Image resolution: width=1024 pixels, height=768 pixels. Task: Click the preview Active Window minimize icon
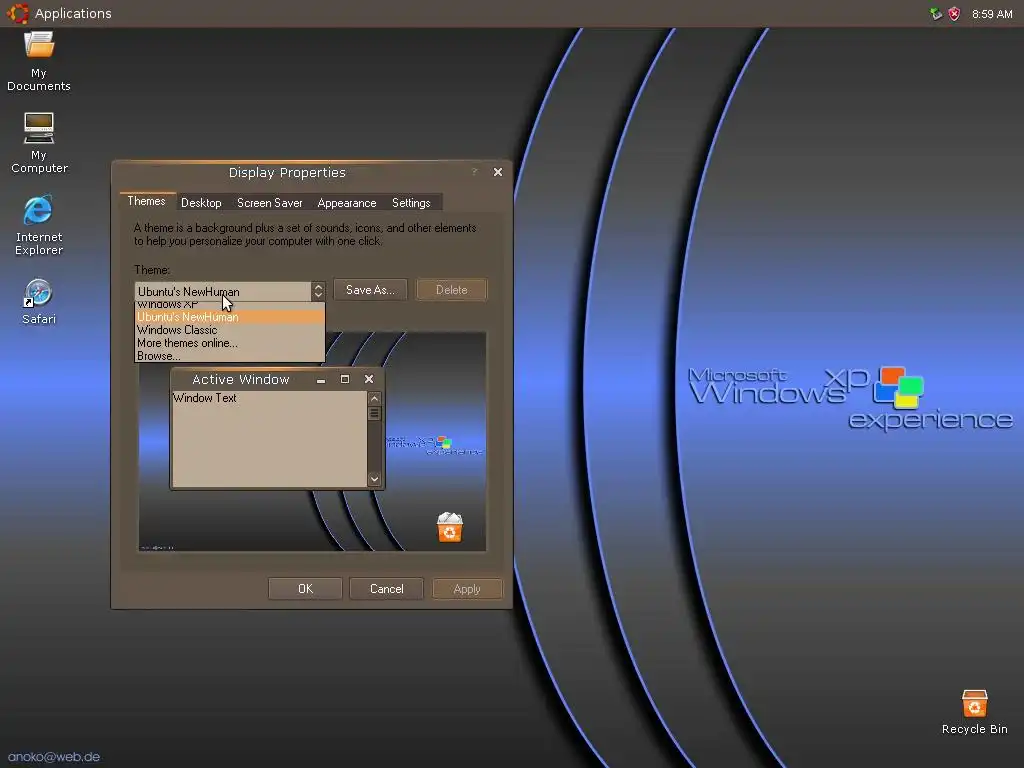(321, 379)
